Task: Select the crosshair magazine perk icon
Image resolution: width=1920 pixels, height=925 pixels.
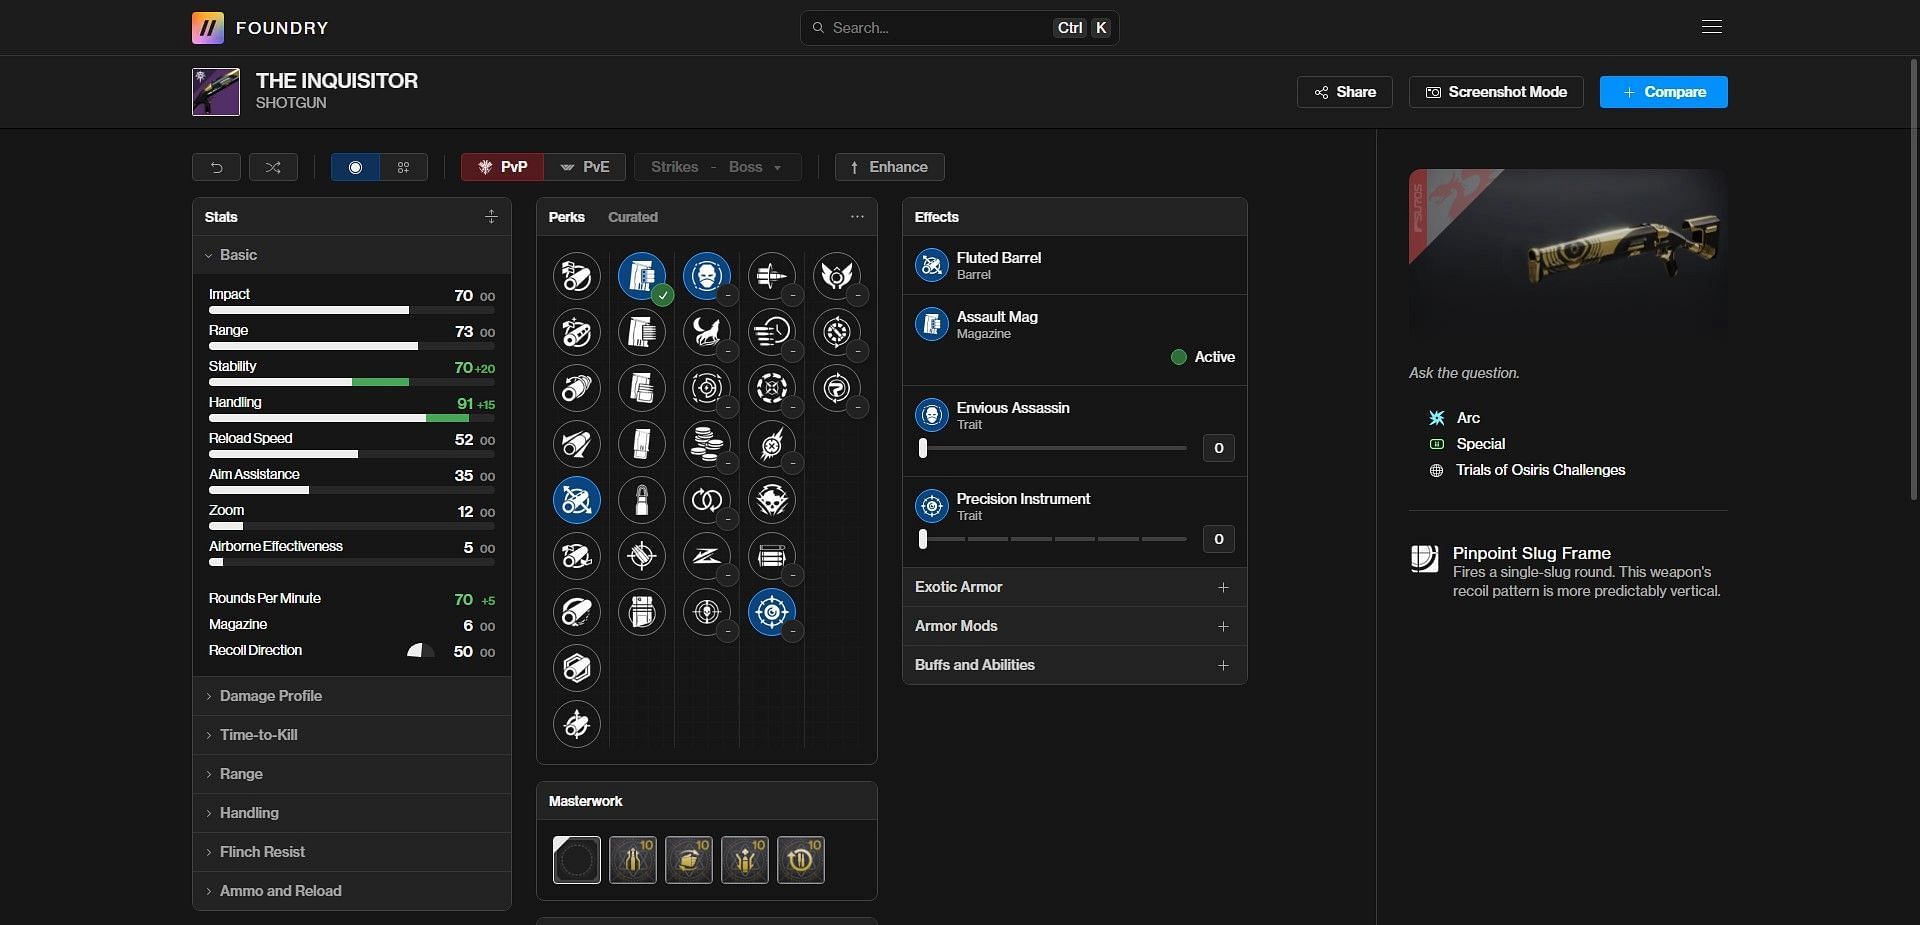Action: (642, 555)
